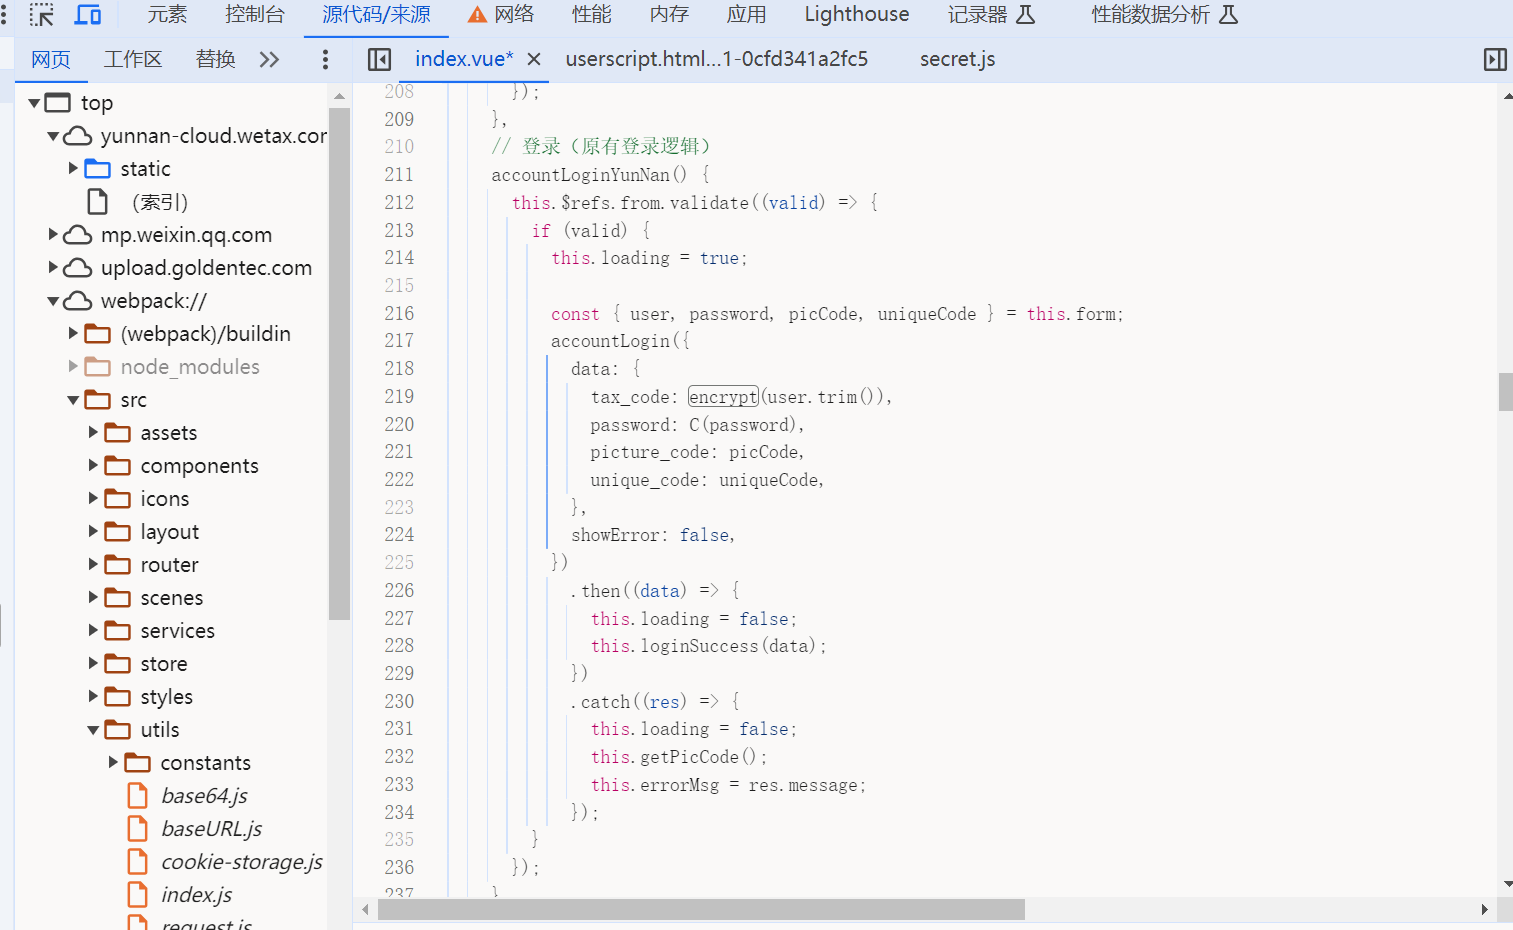Expand the store folder

click(93, 664)
